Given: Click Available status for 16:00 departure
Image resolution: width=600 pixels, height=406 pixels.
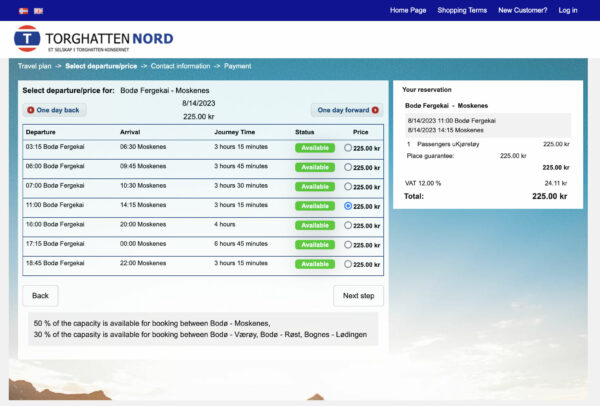Looking at the screenshot, I should coord(315,225).
